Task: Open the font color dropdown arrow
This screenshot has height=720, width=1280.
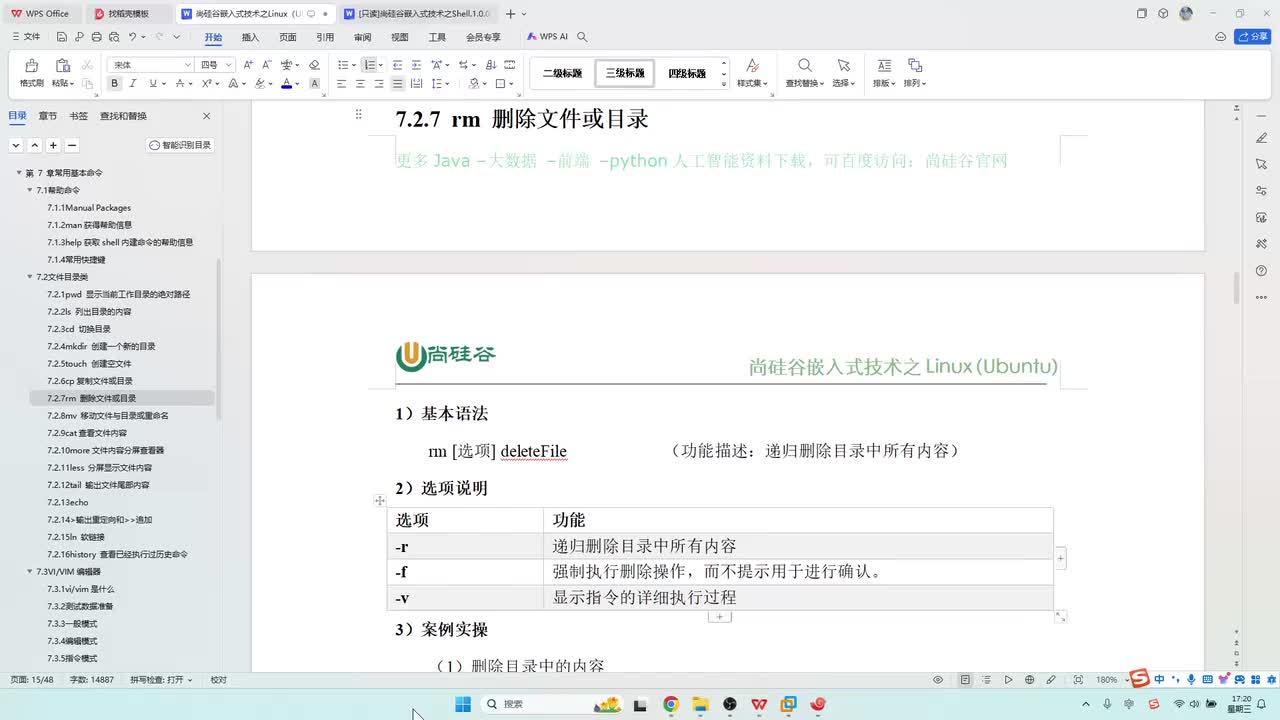Action: 298,84
